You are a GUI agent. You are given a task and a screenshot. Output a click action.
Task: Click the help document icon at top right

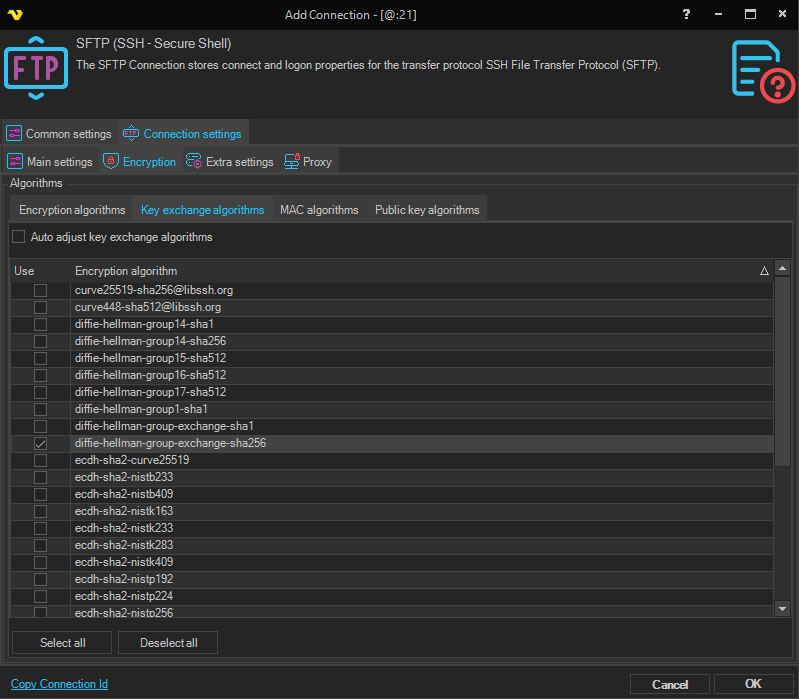click(762, 70)
